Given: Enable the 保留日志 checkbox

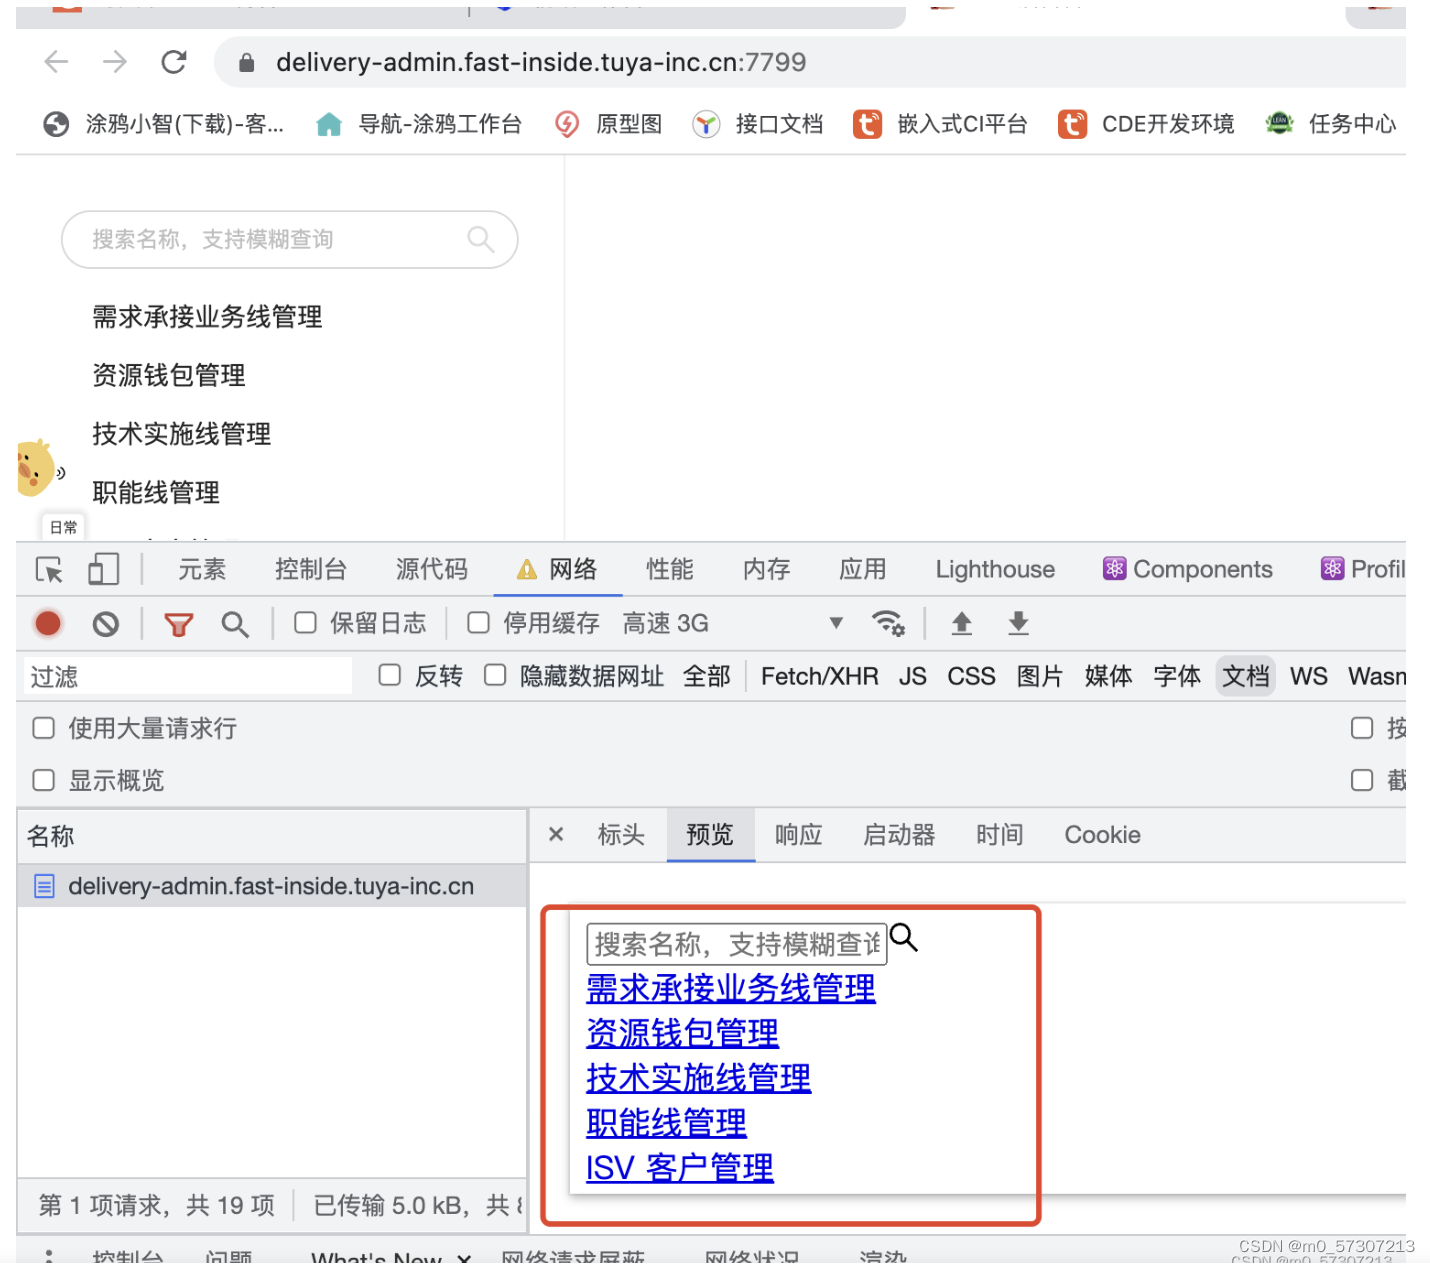Looking at the screenshot, I should point(305,623).
